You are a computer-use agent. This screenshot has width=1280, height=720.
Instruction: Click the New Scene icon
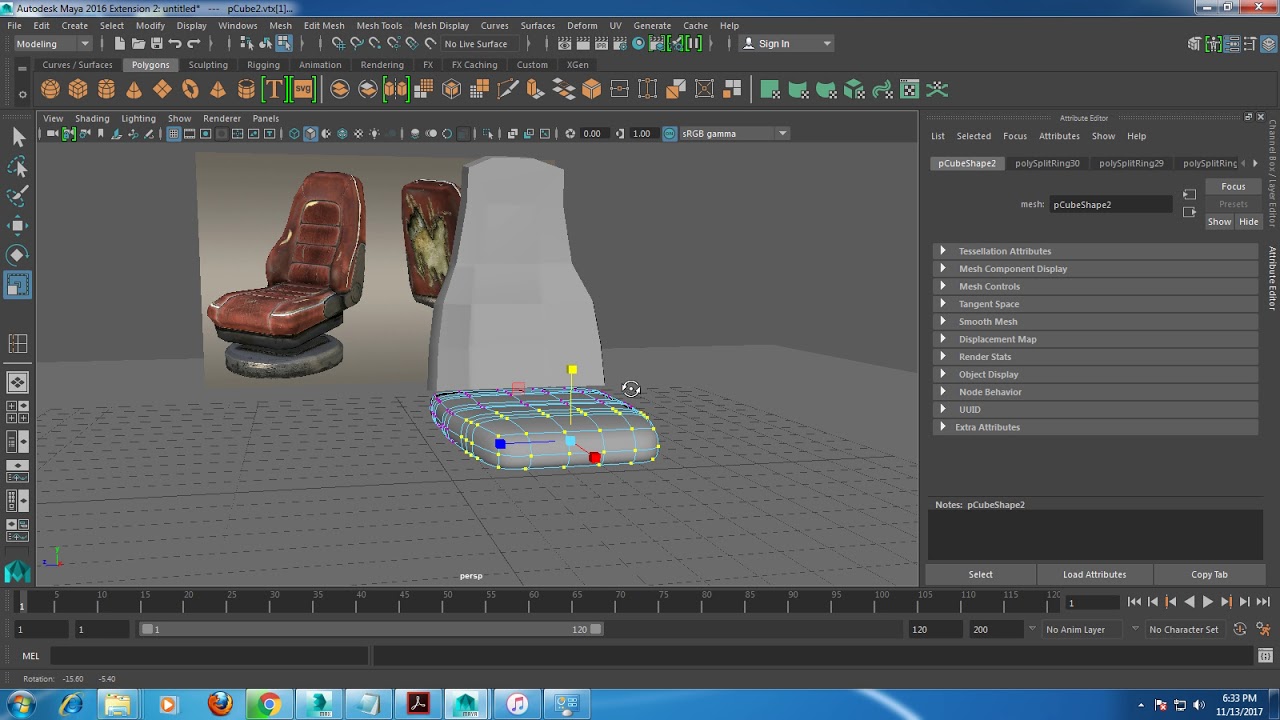(120, 43)
